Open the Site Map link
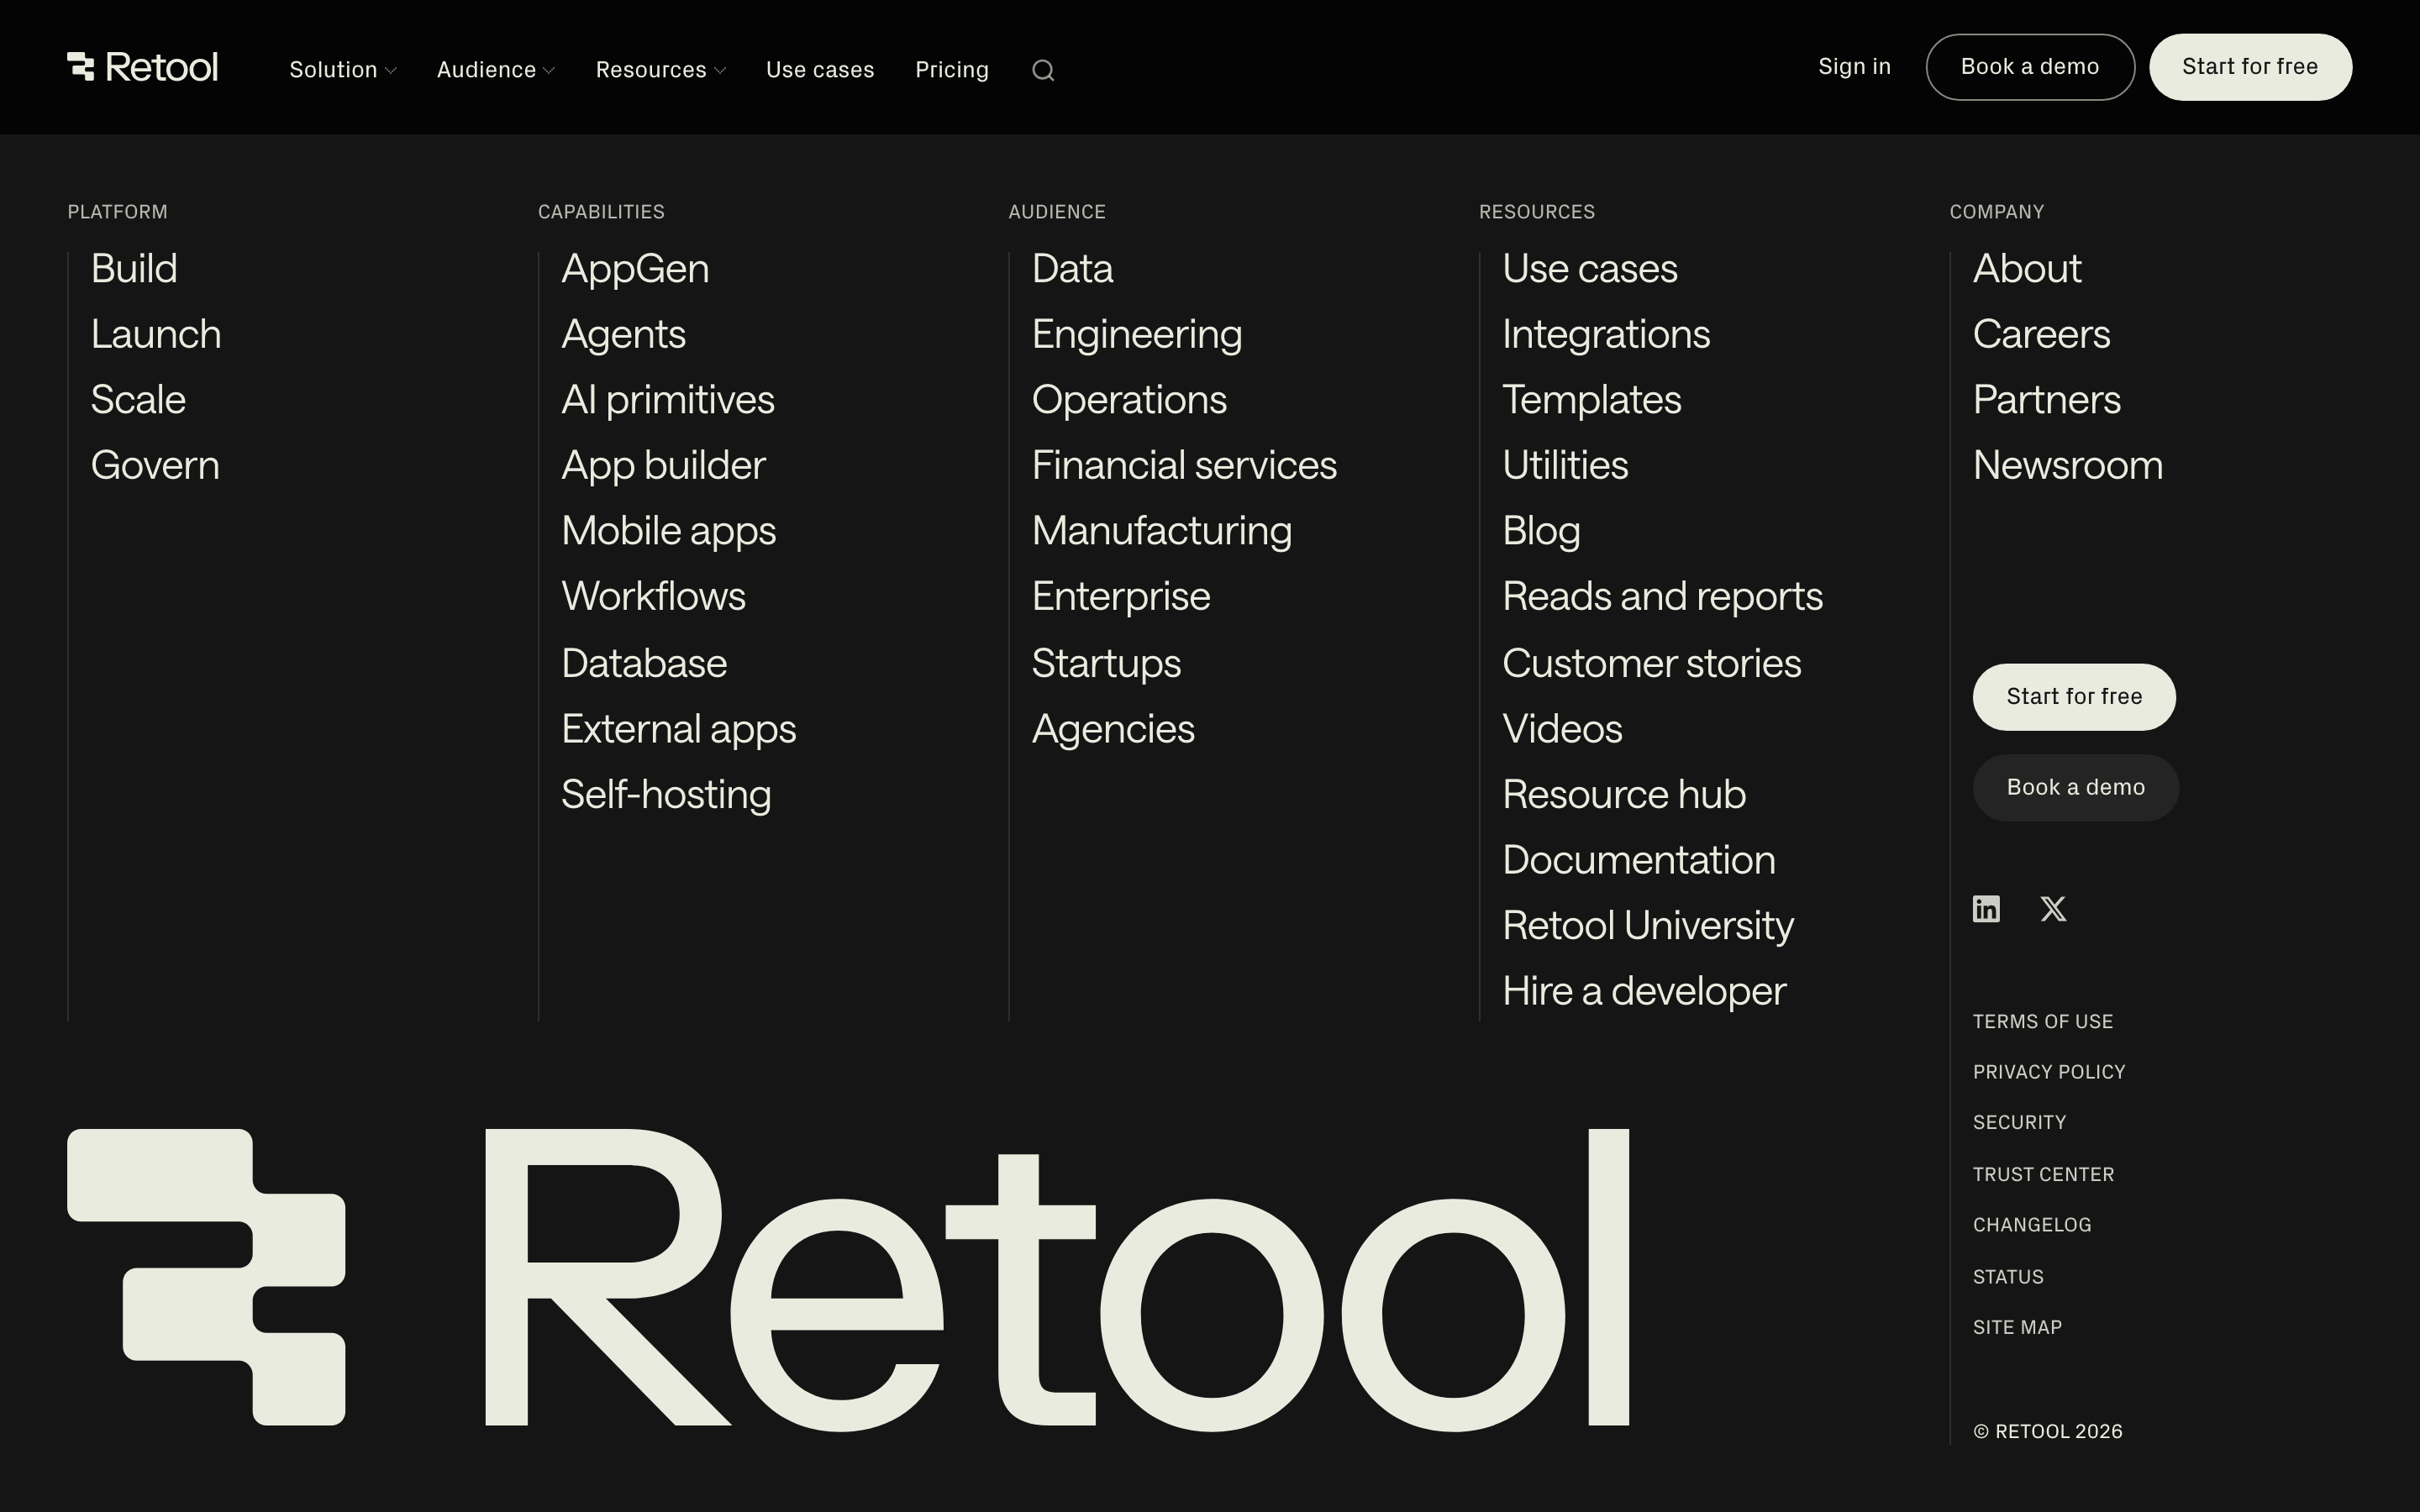Image resolution: width=2420 pixels, height=1512 pixels. tap(2017, 1327)
